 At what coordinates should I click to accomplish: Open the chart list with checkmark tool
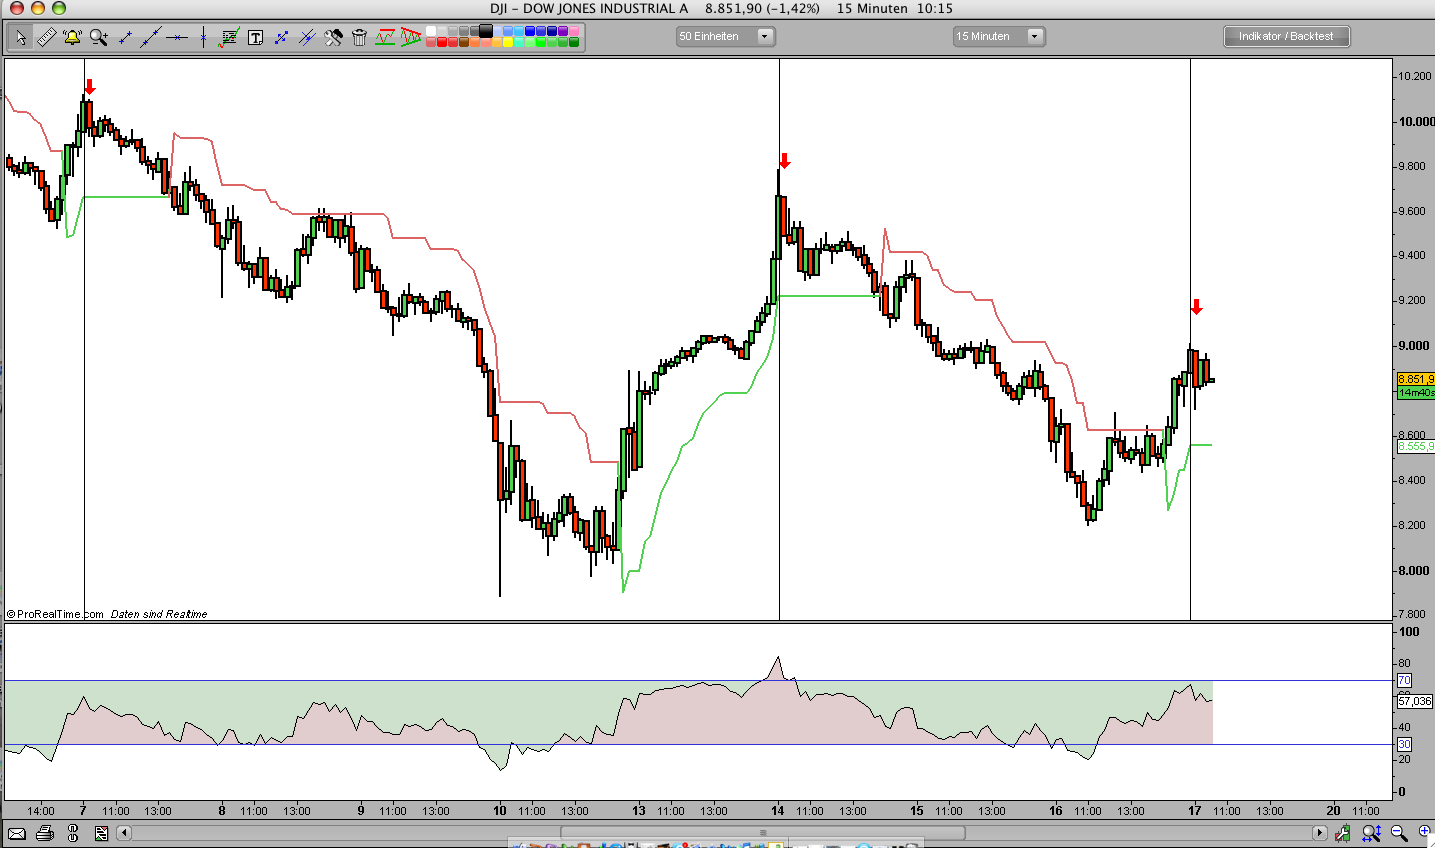click(229, 38)
